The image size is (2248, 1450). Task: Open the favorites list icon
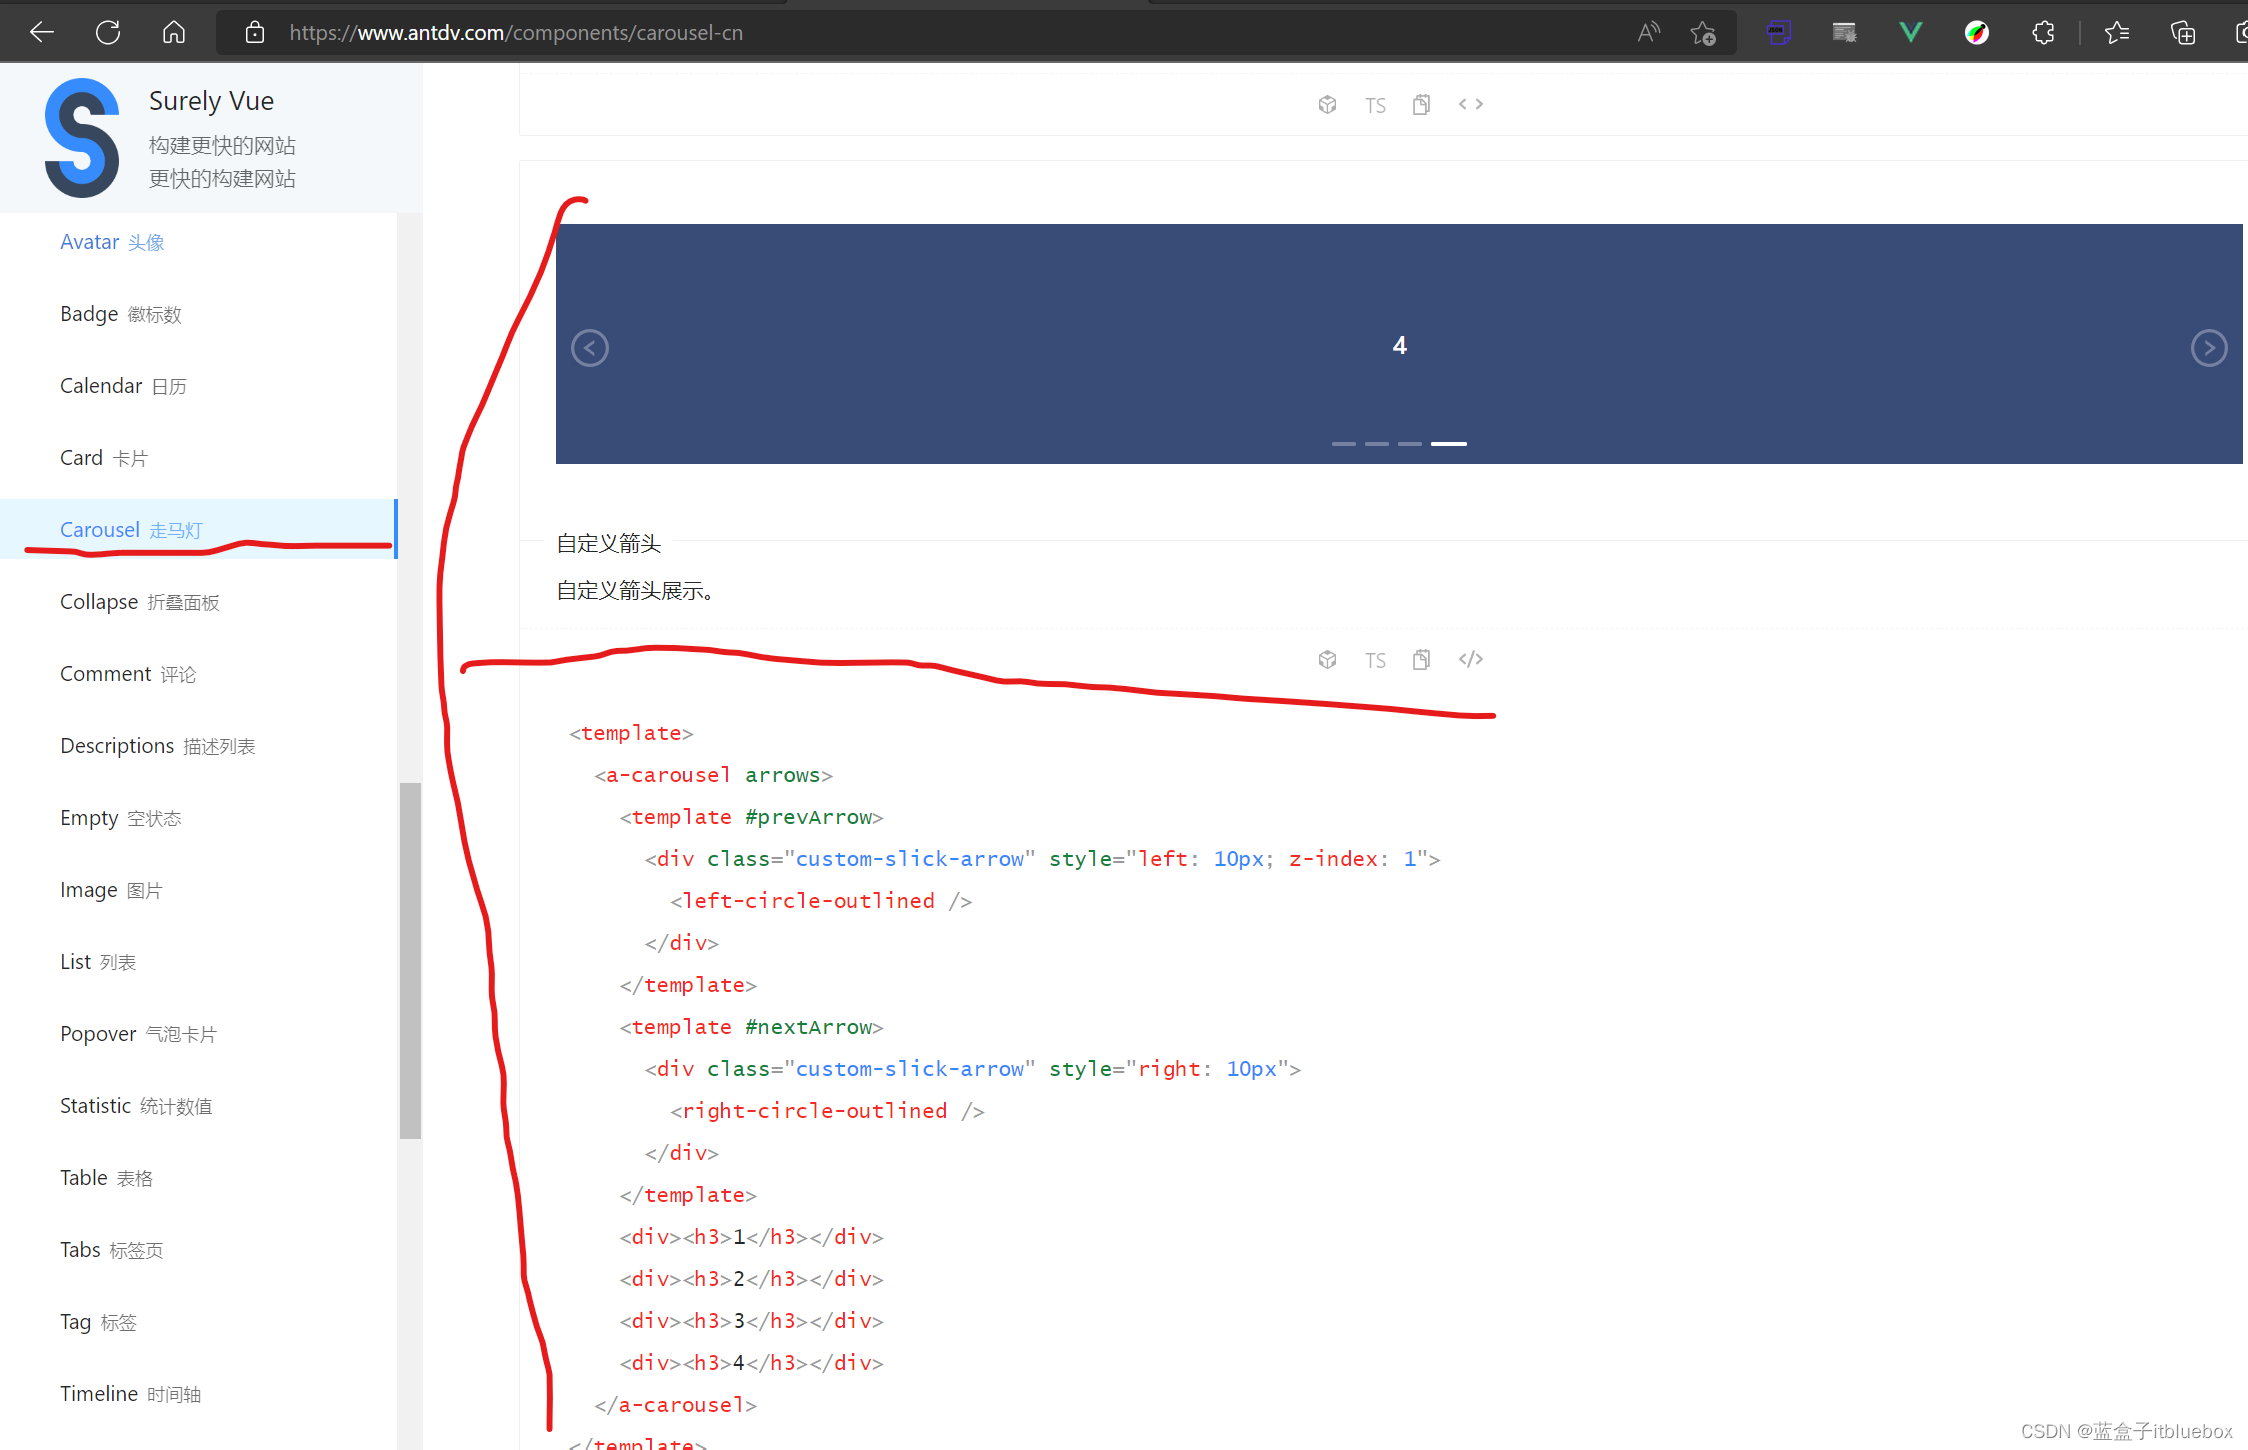tap(2117, 33)
